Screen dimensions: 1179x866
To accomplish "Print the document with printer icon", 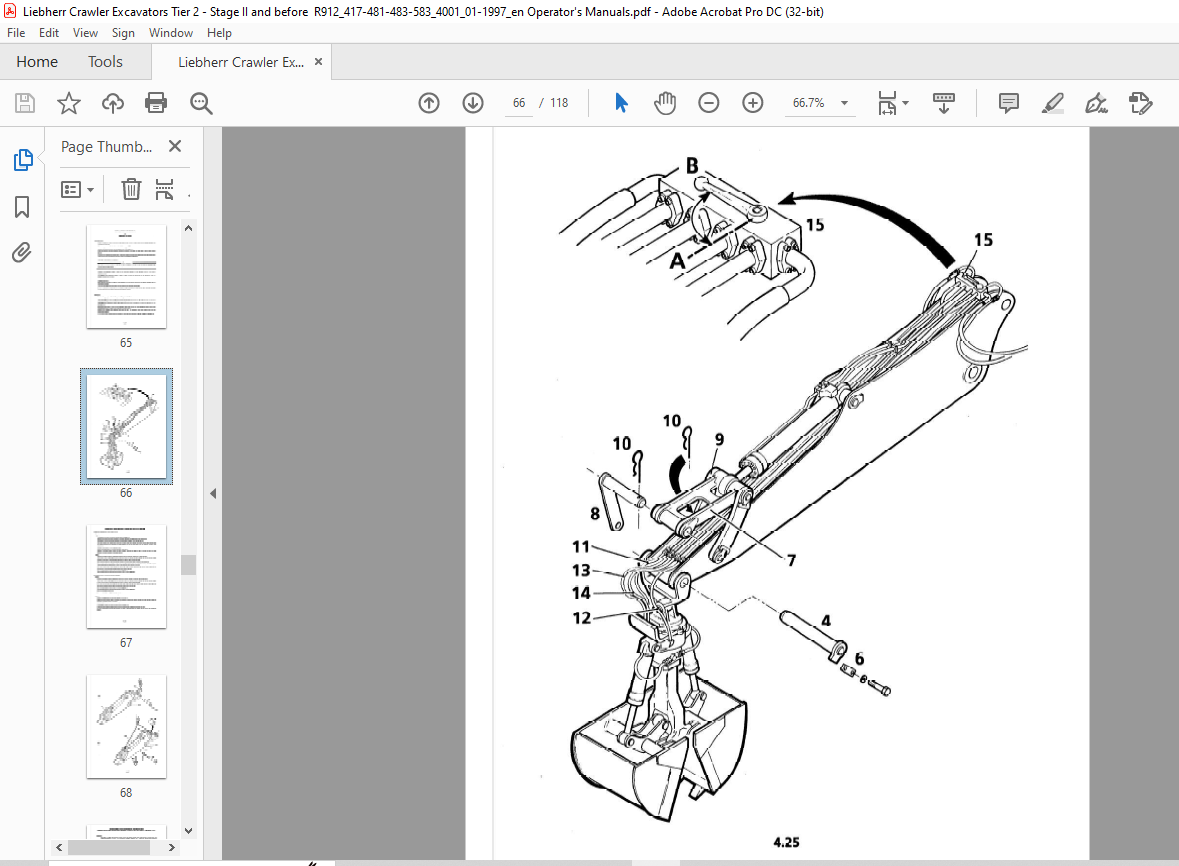I will pos(156,103).
